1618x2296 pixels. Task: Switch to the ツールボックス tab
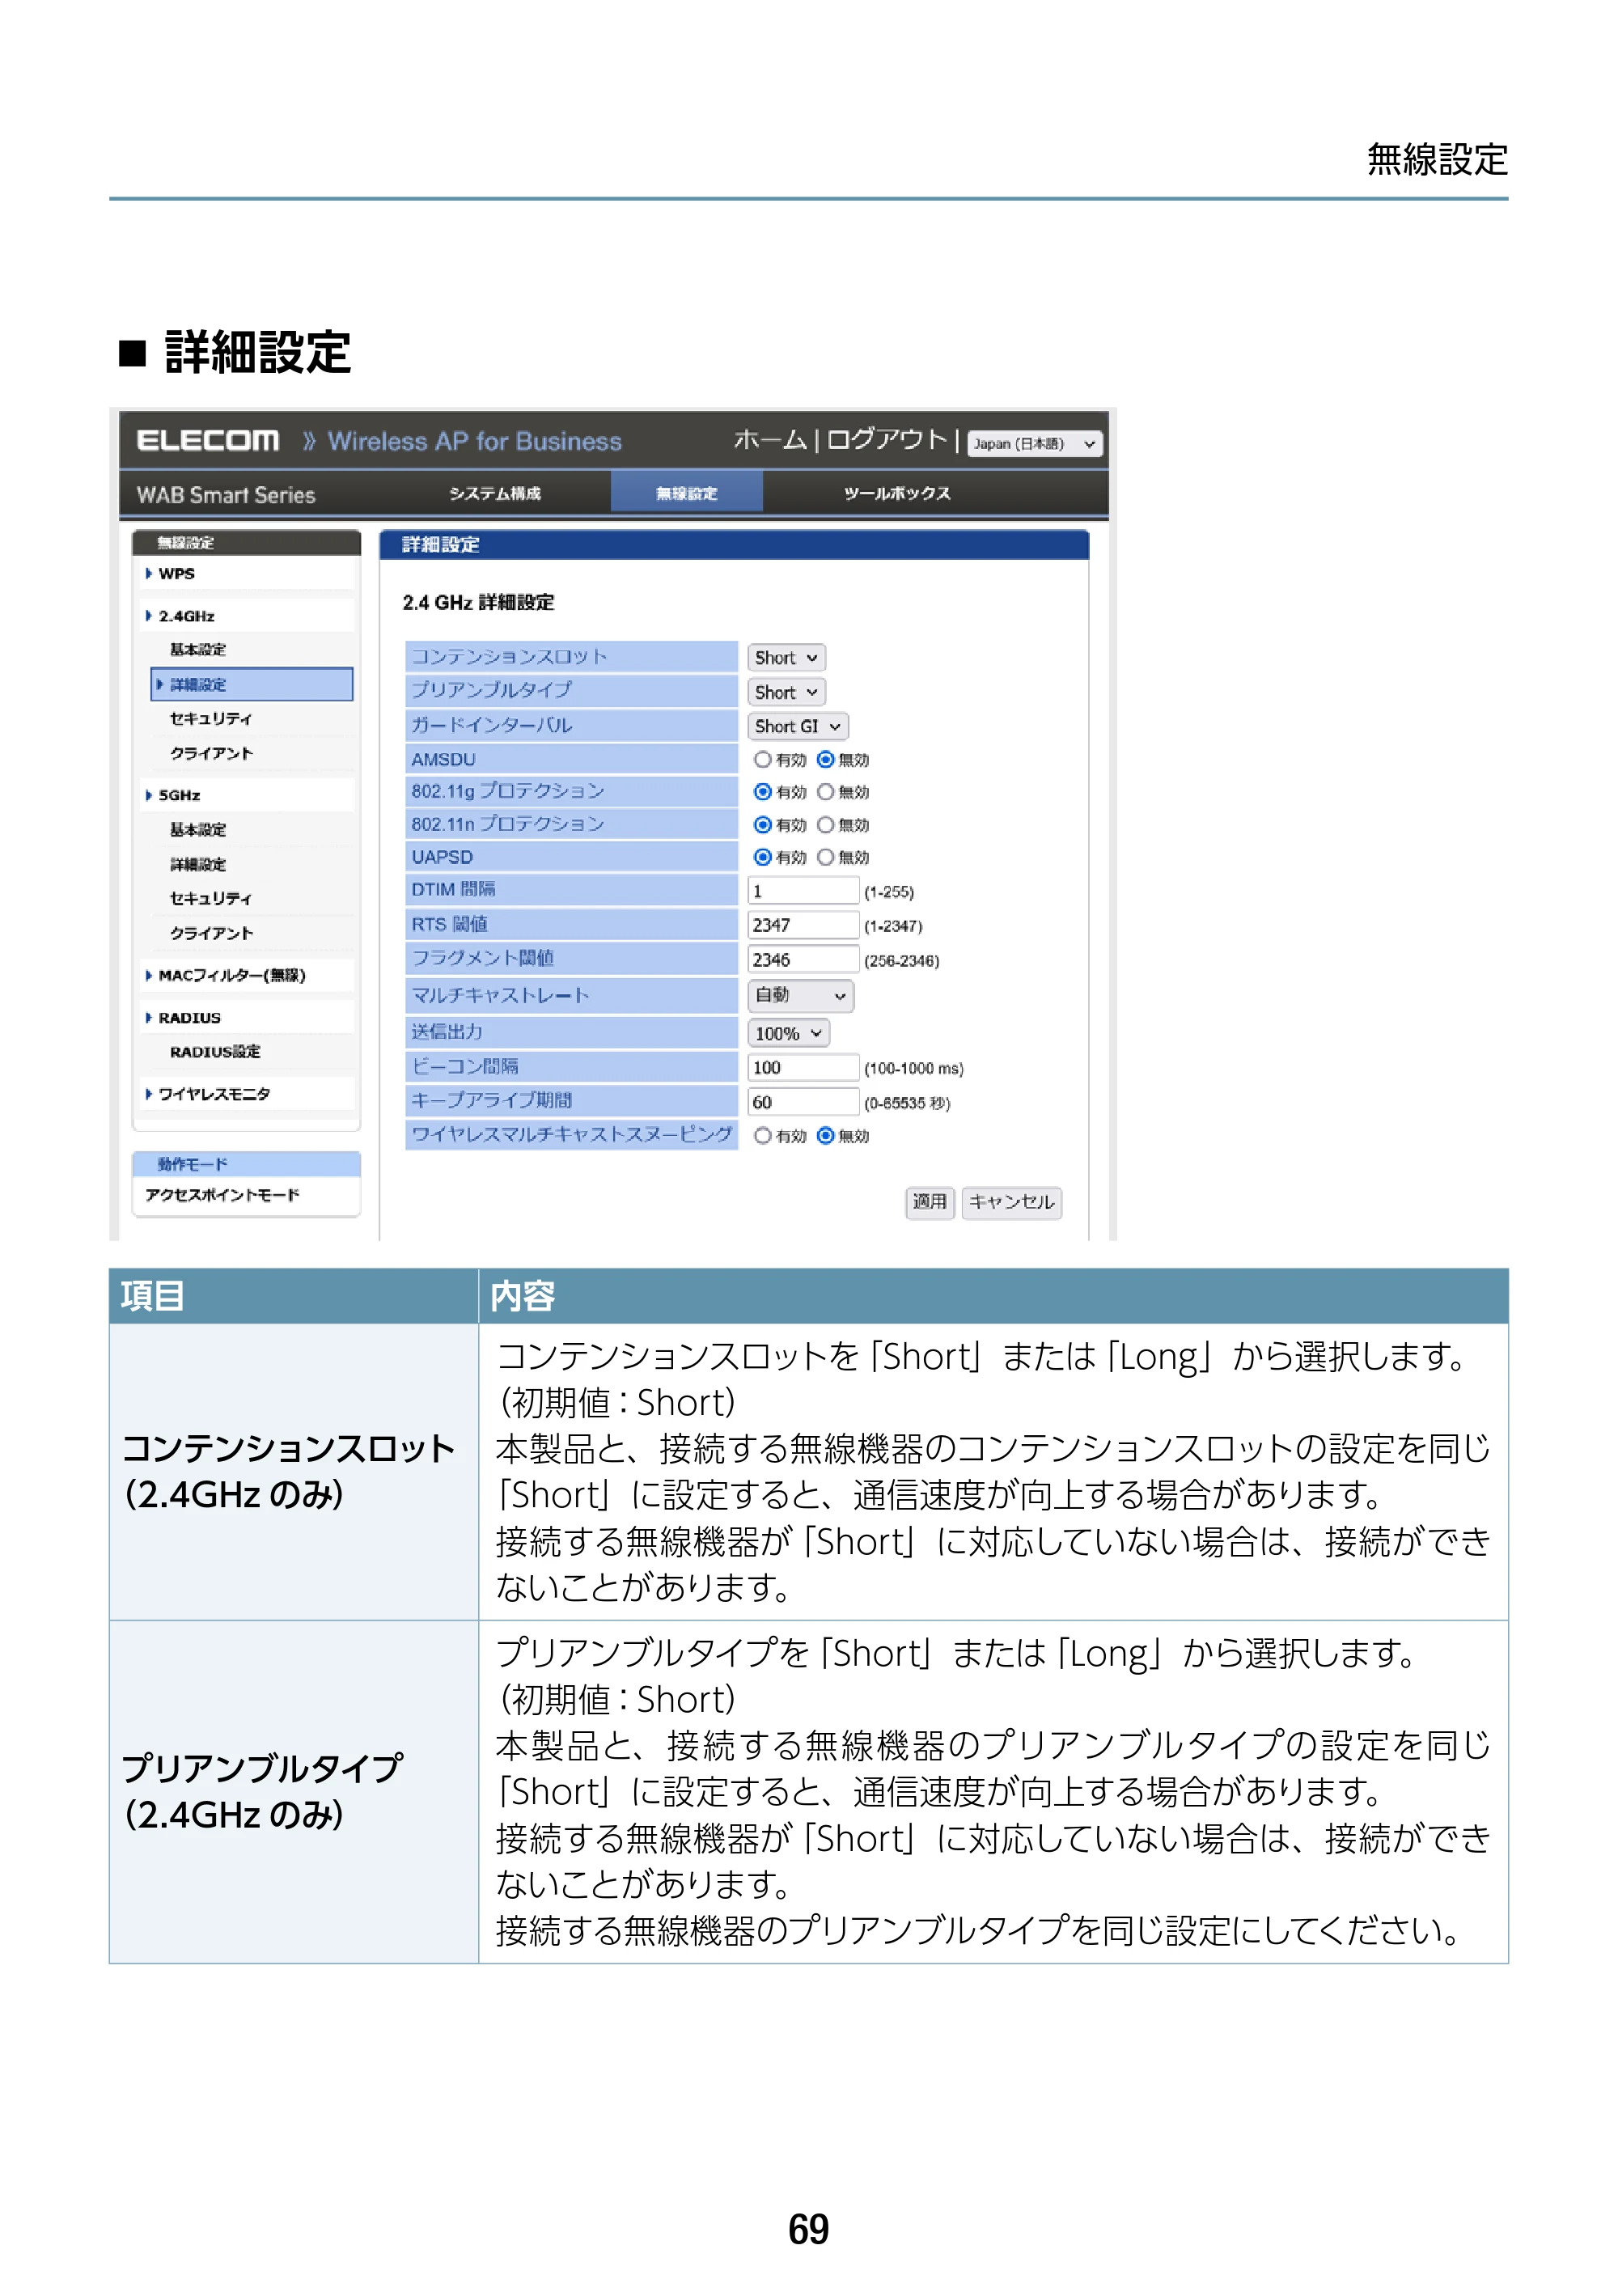pyautogui.click(x=897, y=494)
